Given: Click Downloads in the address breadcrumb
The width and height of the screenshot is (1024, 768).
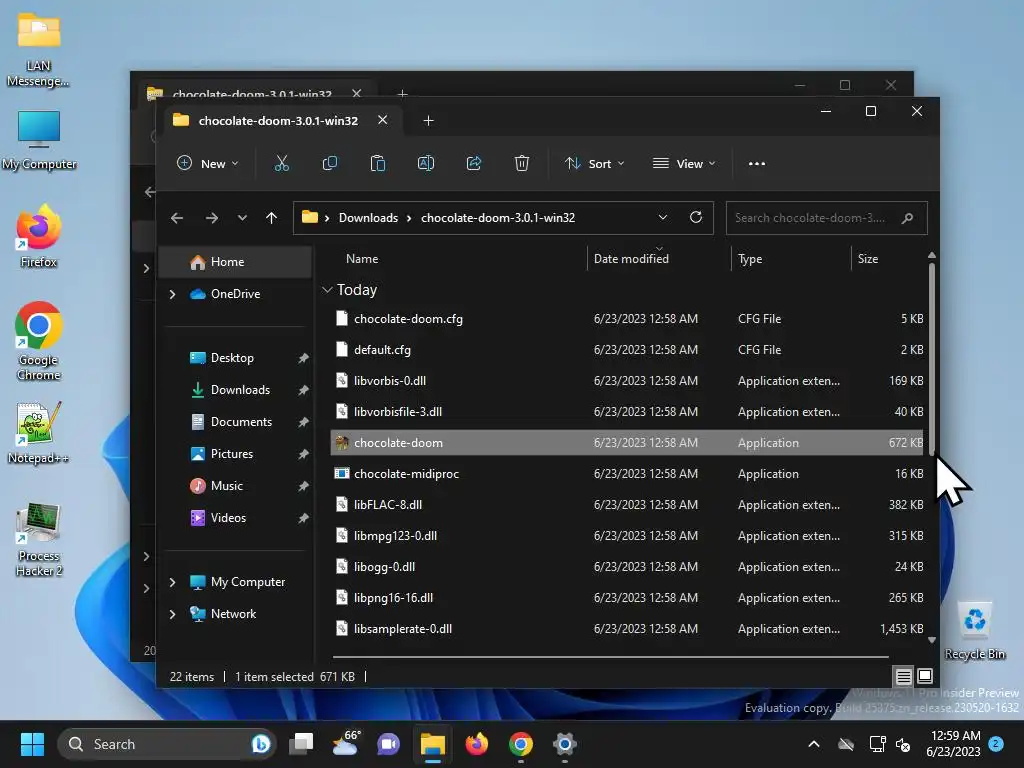Looking at the screenshot, I should [368, 218].
